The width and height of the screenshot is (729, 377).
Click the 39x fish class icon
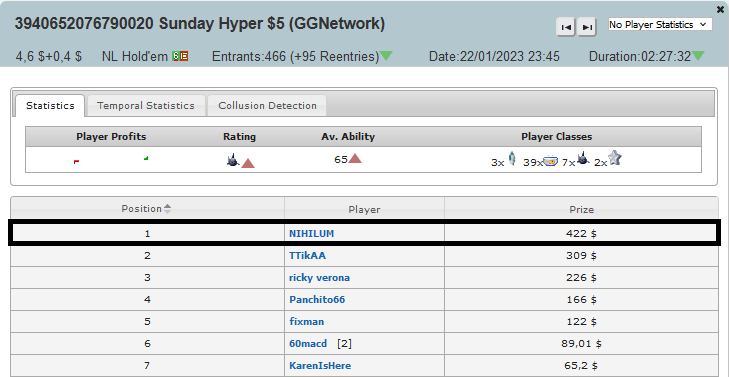[550, 161]
